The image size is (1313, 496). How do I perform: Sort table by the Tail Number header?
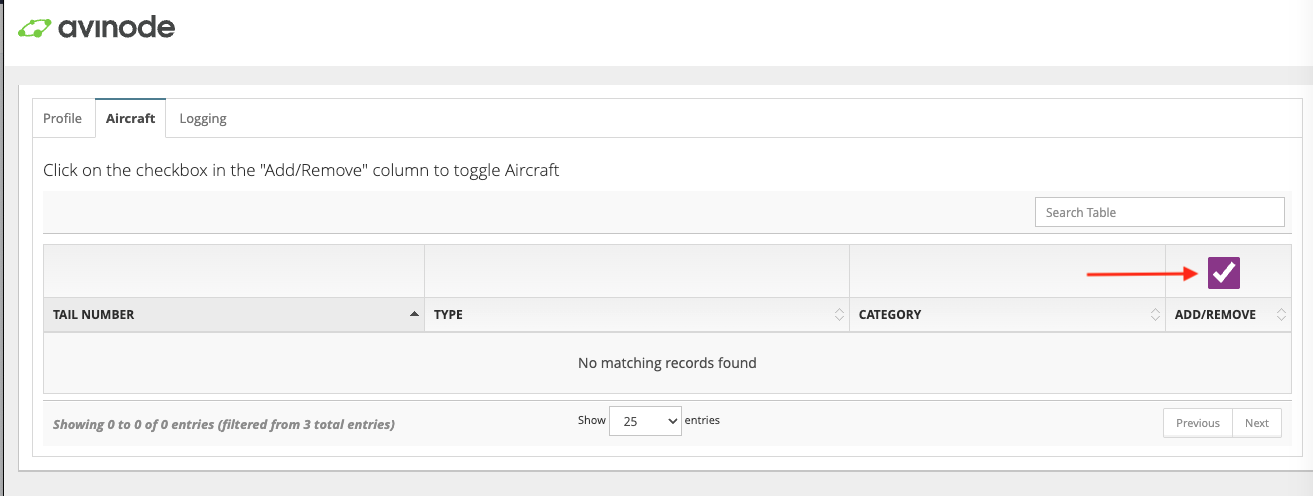pyautogui.click(x=94, y=315)
